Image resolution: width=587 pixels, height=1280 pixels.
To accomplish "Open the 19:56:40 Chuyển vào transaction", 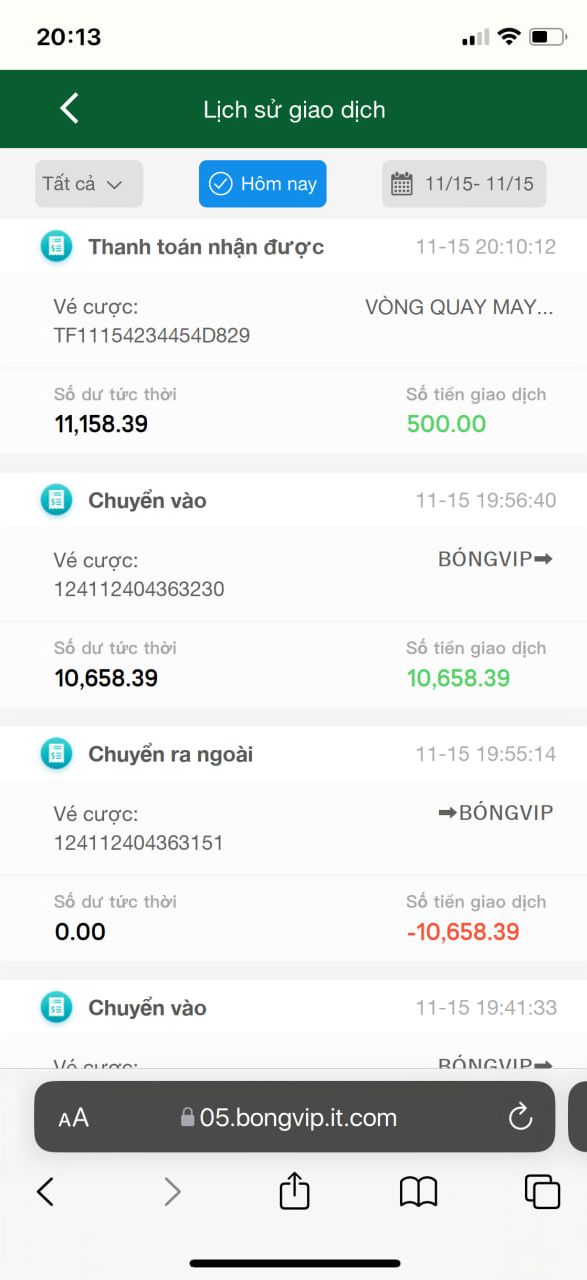I will pyautogui.click(x=293, y=590).
